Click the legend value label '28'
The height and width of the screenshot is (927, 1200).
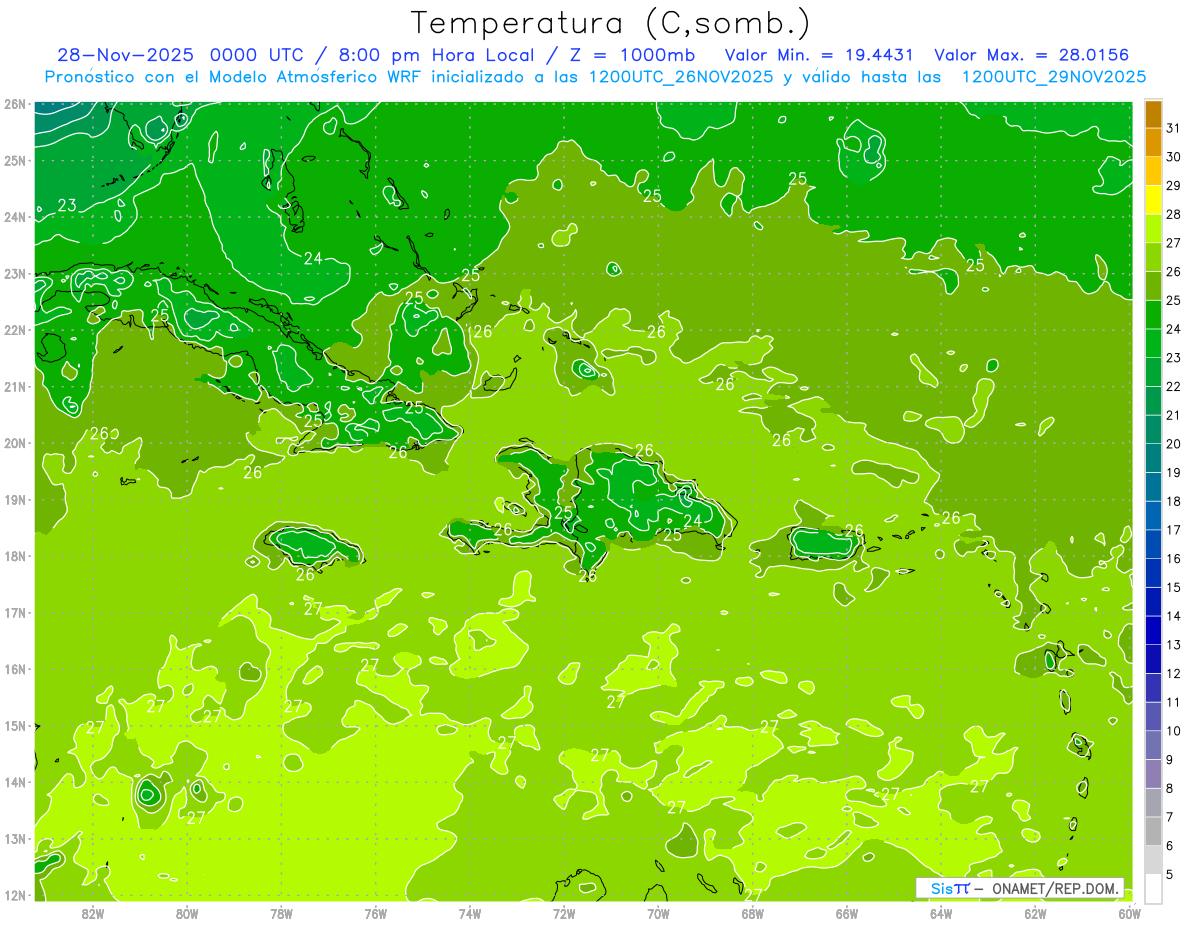pyautogui.click(x=1174, y=214)
